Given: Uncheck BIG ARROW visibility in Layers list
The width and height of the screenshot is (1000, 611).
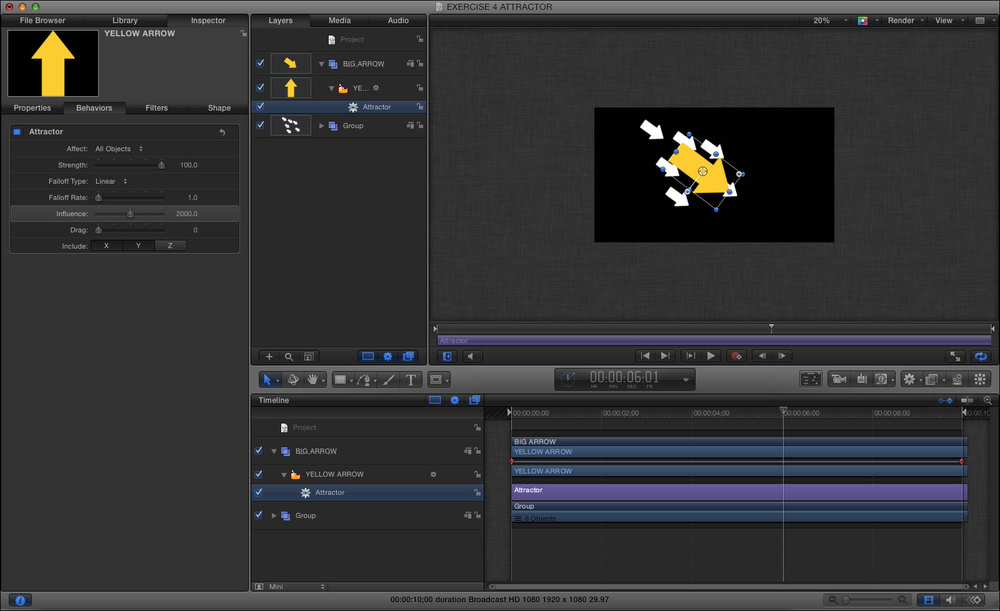Looking at the screenshot, I should coord(260,63).
